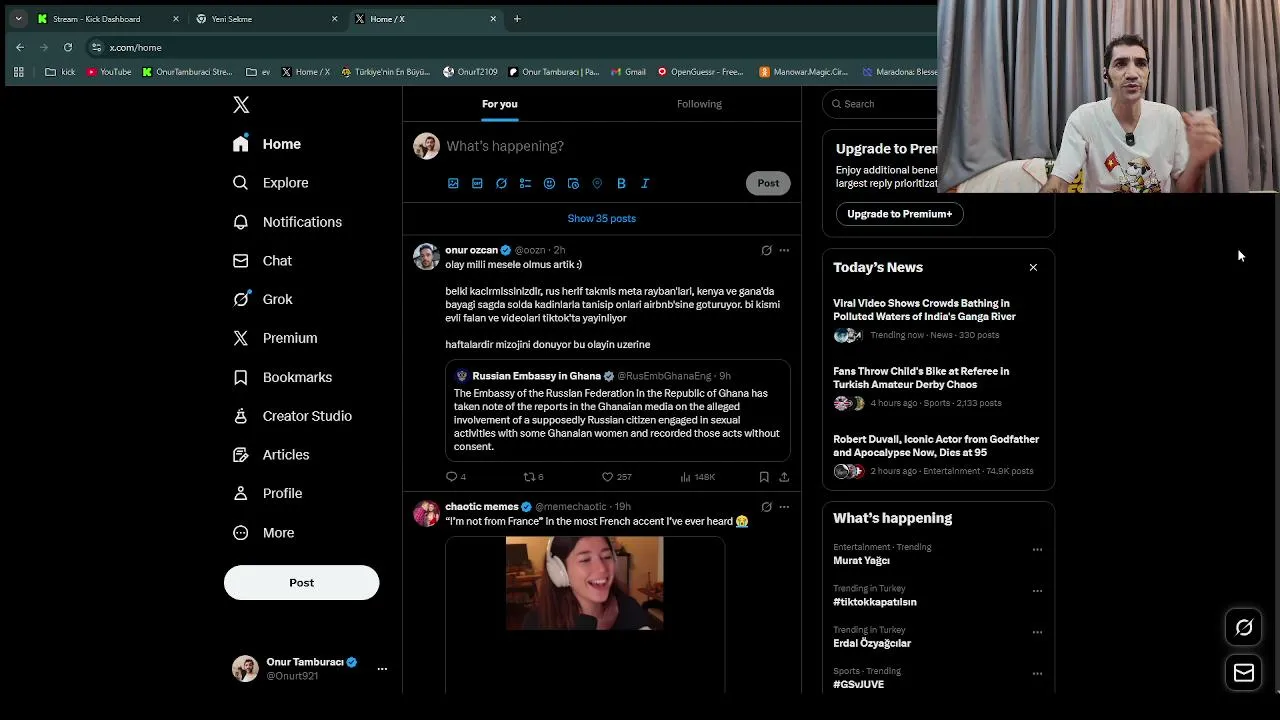The height and width of the screenshot is (720, 1280).
Task: Open Articles in the sidebar
Action: [x=271, y=455]
